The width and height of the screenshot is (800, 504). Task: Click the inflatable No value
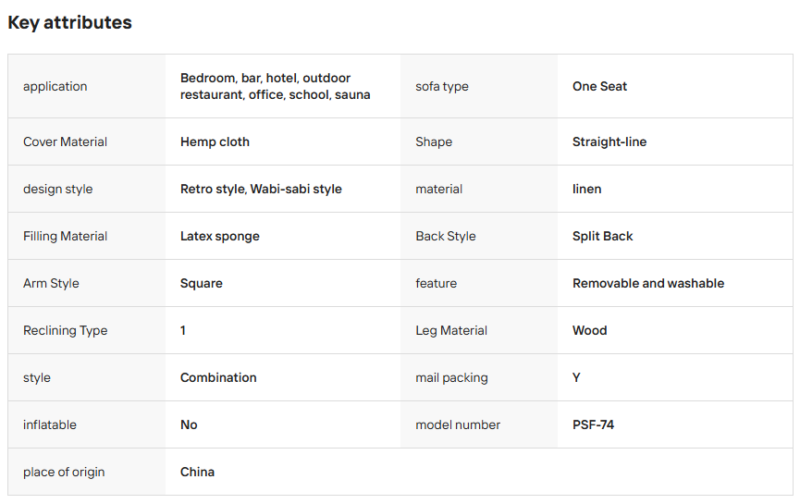(189, 425)
